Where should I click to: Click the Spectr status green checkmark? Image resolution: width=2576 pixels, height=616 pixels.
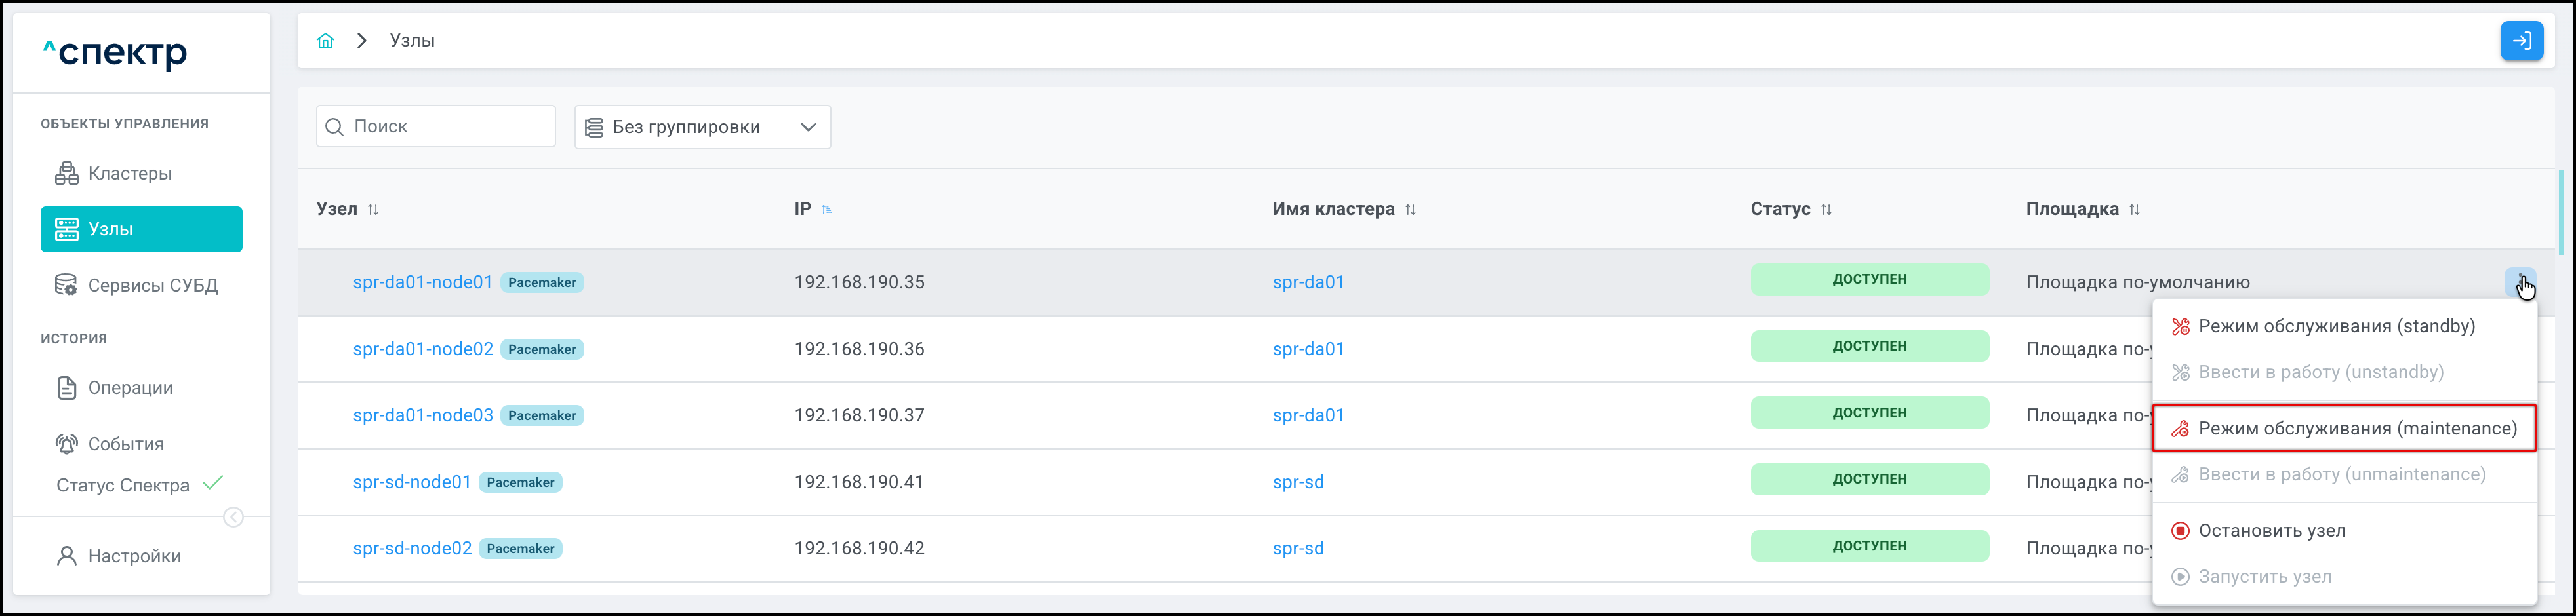click(x=213, y=484)
